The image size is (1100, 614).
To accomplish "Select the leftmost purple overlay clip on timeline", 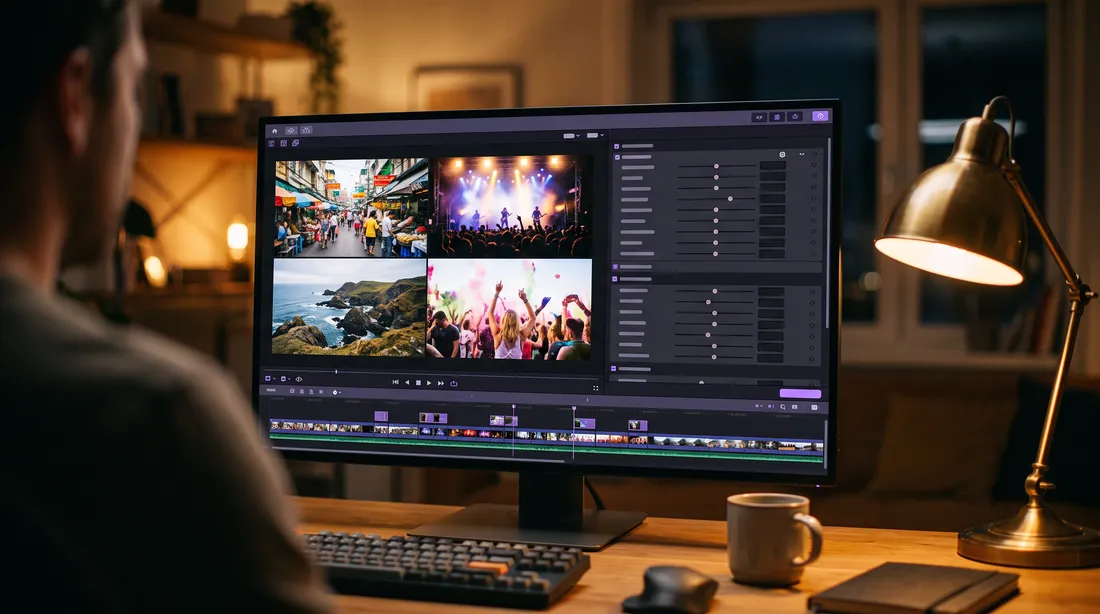I will (x=381, y=416).
